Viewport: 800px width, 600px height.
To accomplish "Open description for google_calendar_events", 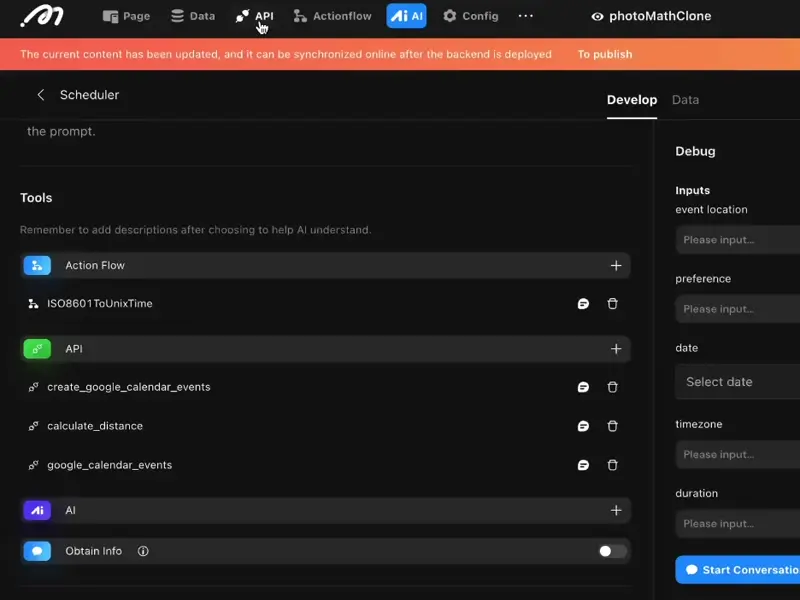I will (583, 465).
